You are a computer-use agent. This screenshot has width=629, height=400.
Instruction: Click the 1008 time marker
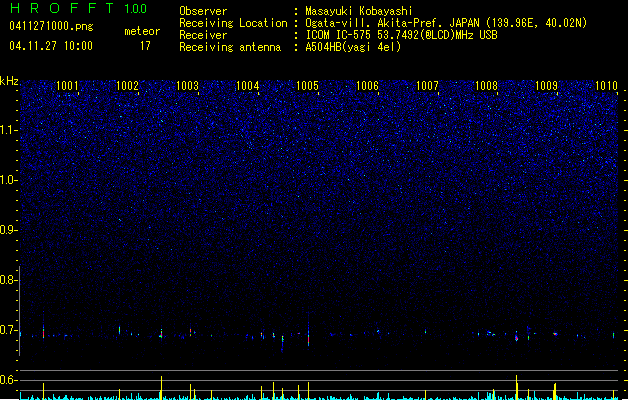click(486, 86)
